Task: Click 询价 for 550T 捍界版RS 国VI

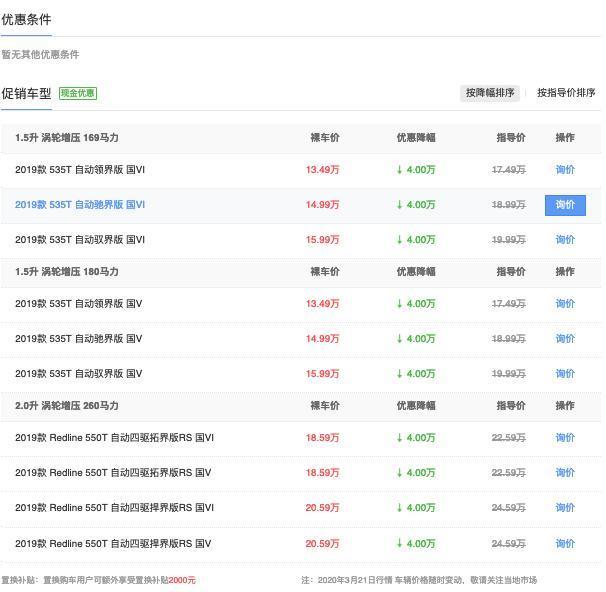Action: (565, 508)
